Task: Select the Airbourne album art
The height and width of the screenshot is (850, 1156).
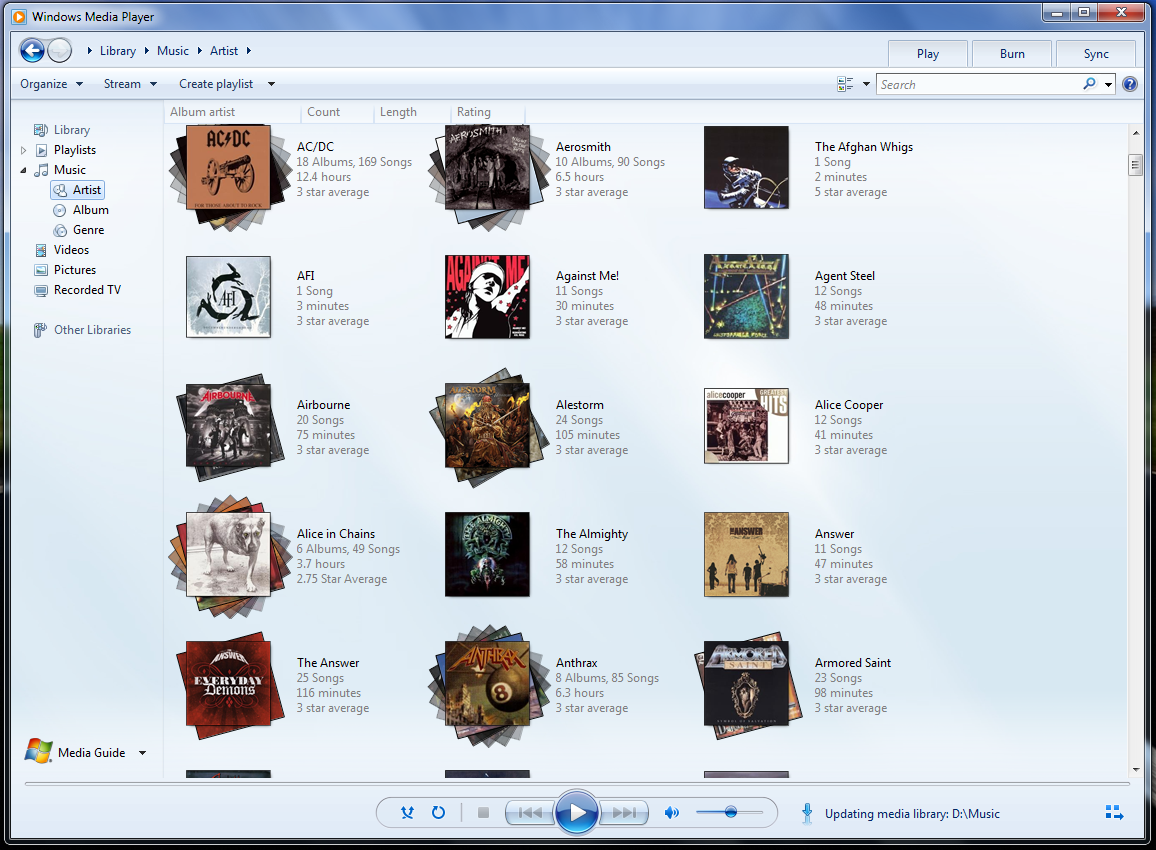Action: (x=229, y=427)
